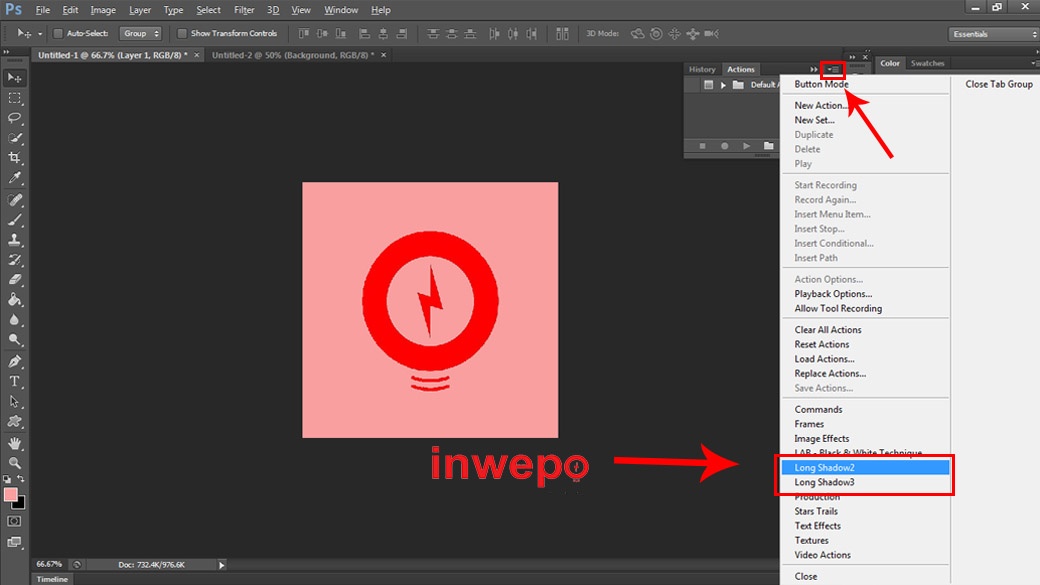Choose the Clone Stamp tool

[15, 240]
